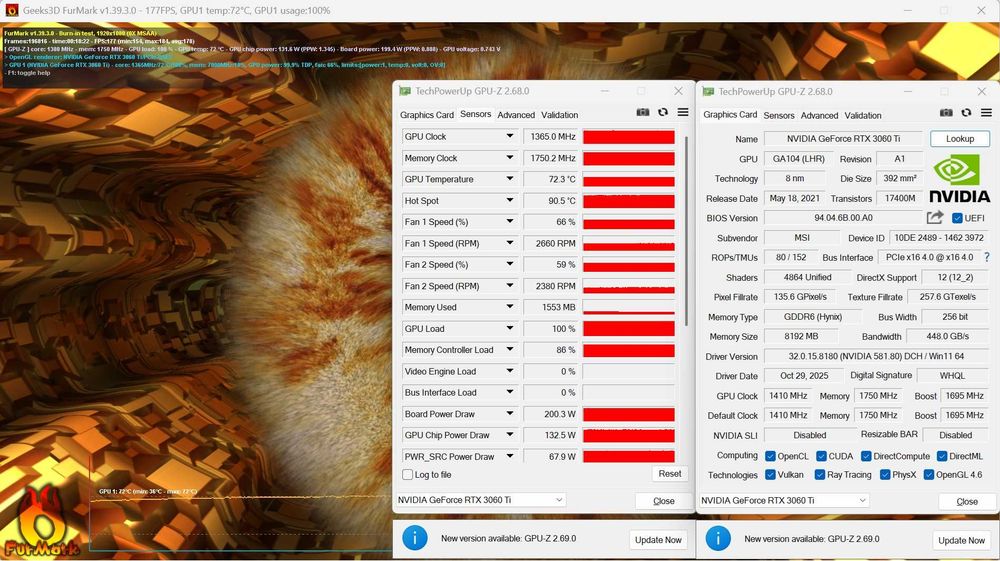Open the Memory Clock sensor dropdown arrow

pyautogui.click(x=510, y=157)
